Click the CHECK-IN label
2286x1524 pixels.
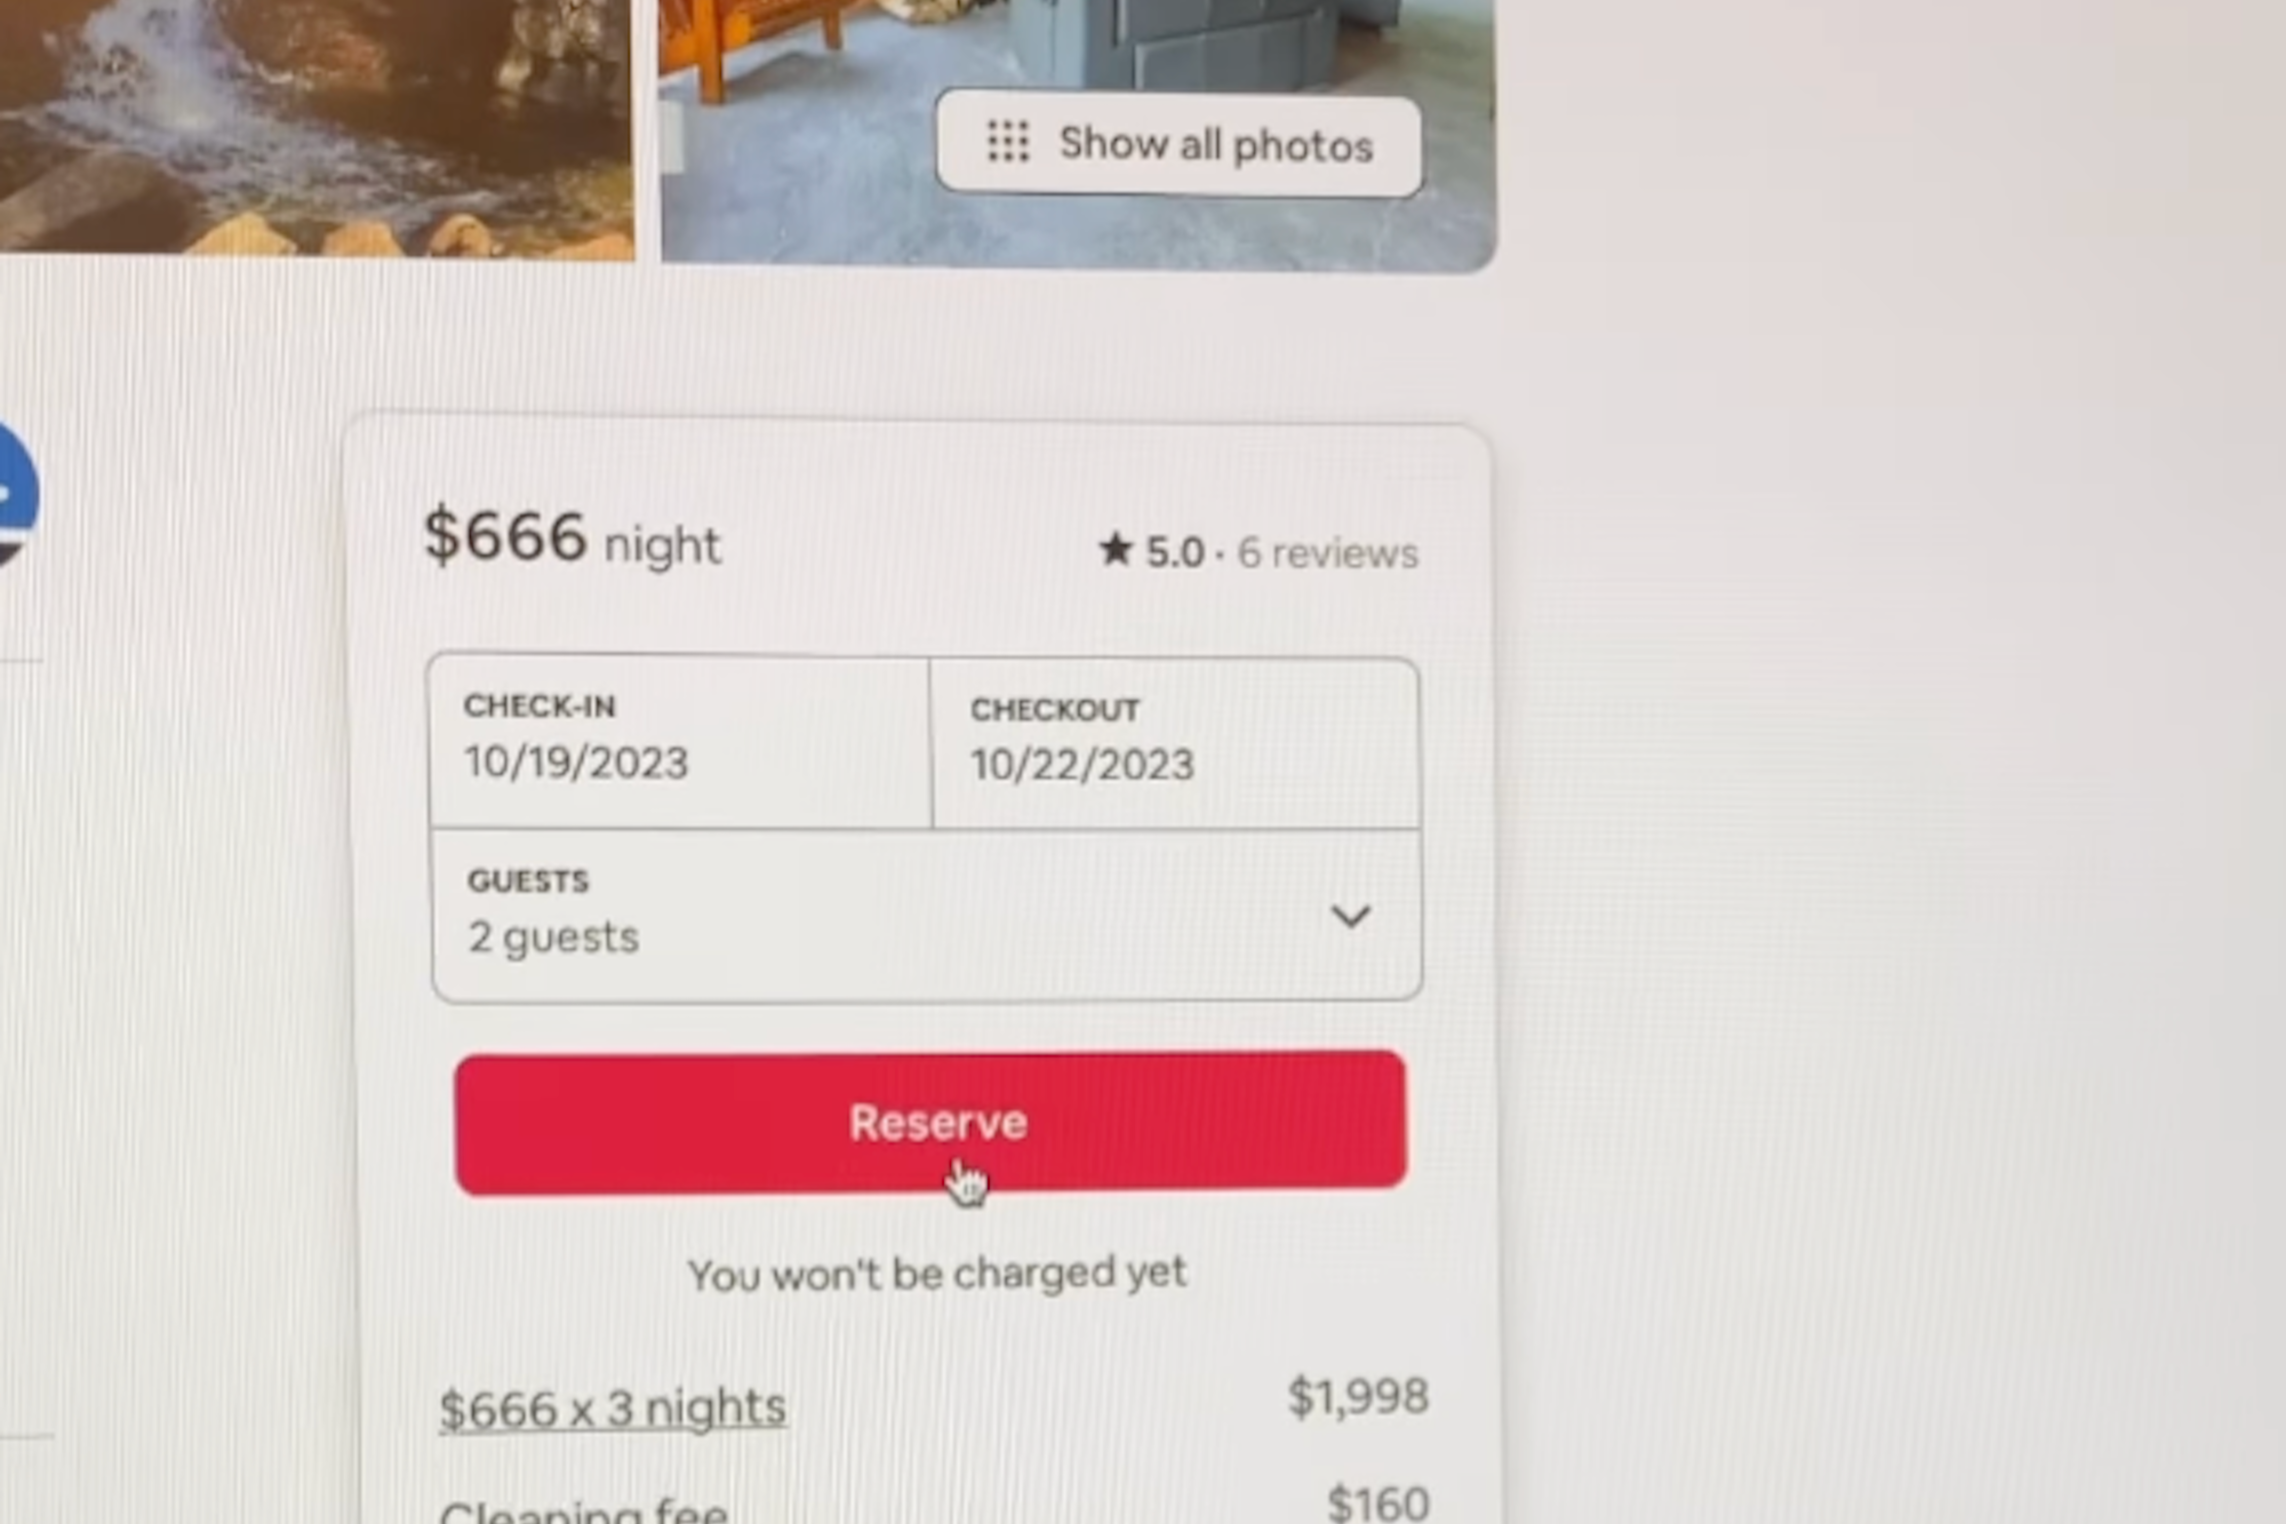(539, 706)
